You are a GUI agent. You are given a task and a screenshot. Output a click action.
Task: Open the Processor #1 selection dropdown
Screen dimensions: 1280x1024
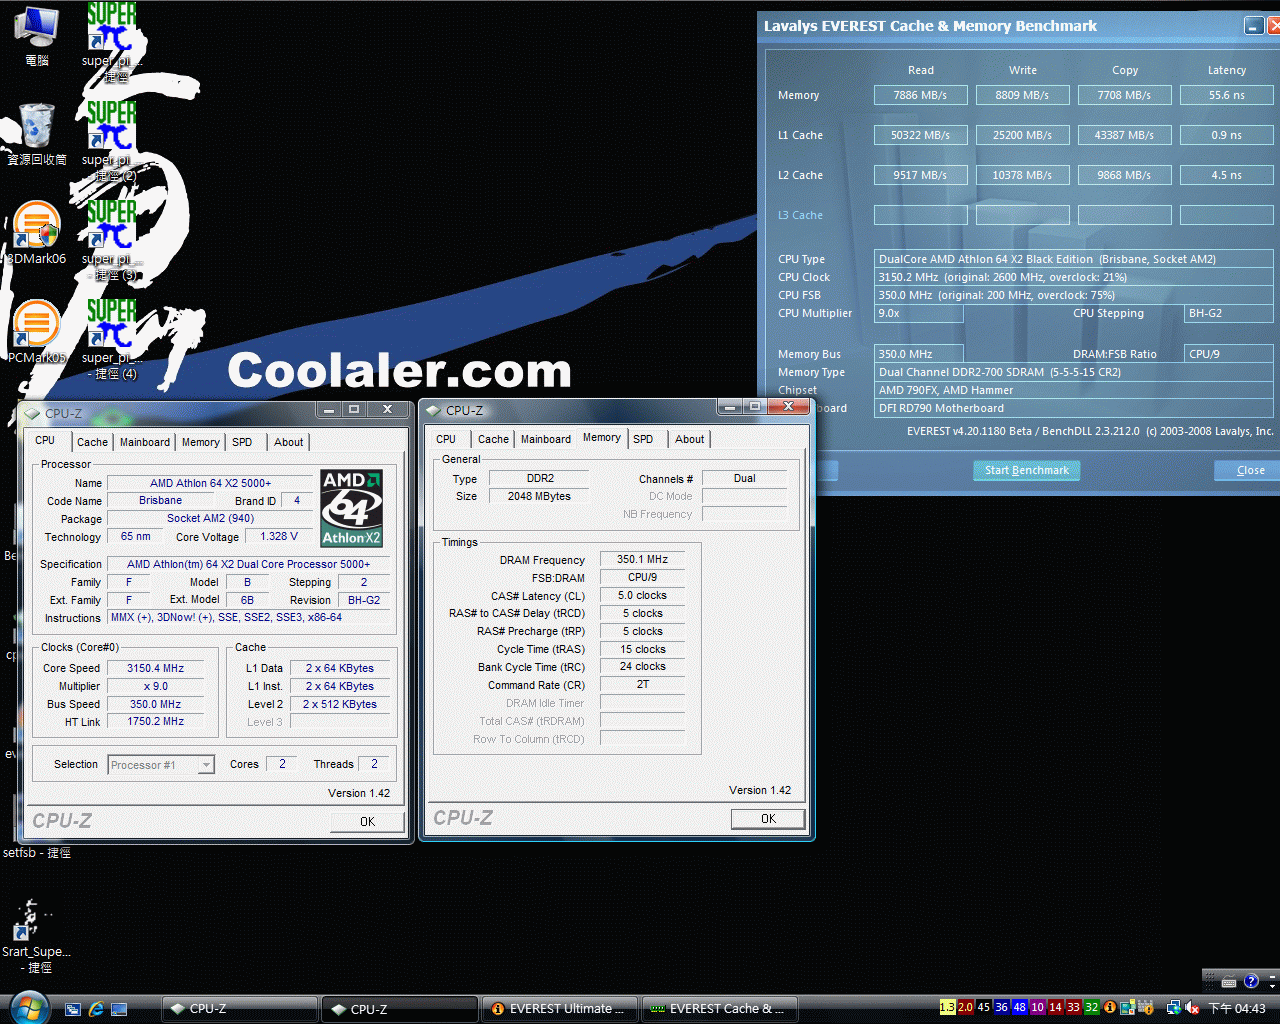tap(161, 765)
